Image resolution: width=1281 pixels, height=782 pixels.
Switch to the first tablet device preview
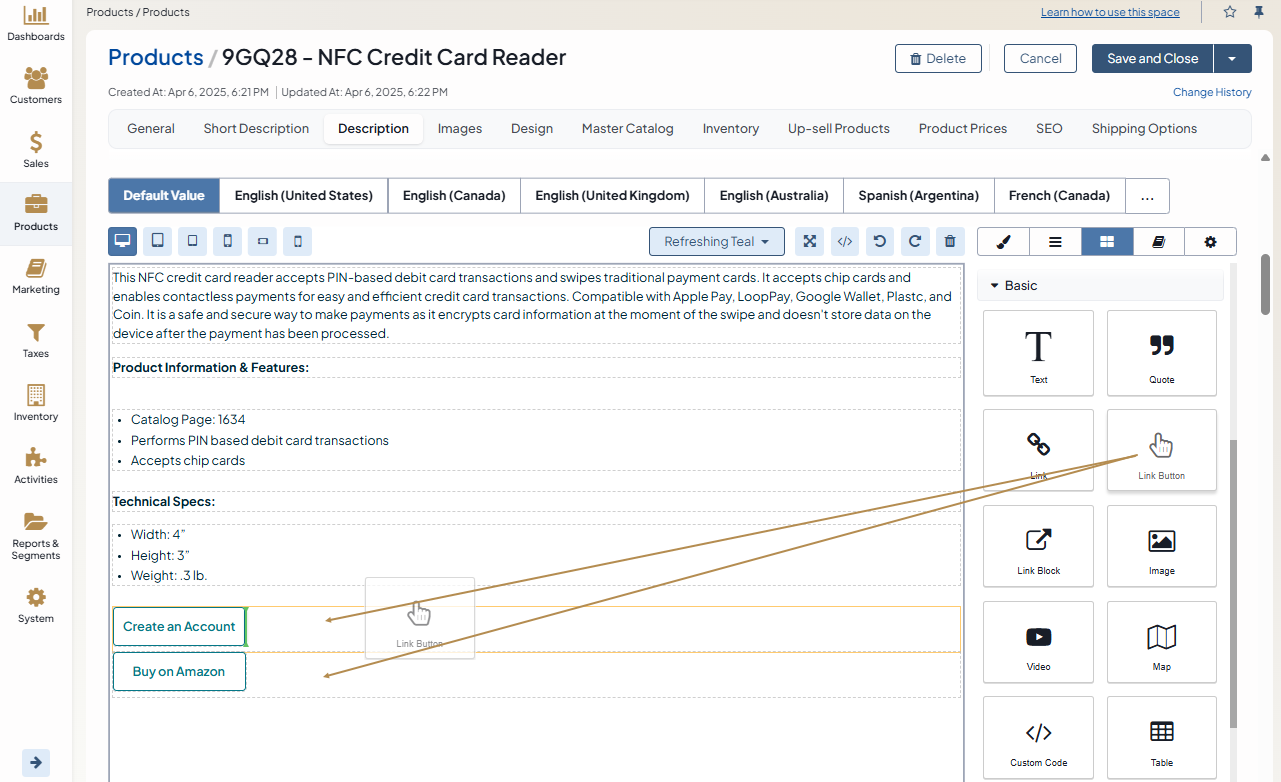(157, 241)
